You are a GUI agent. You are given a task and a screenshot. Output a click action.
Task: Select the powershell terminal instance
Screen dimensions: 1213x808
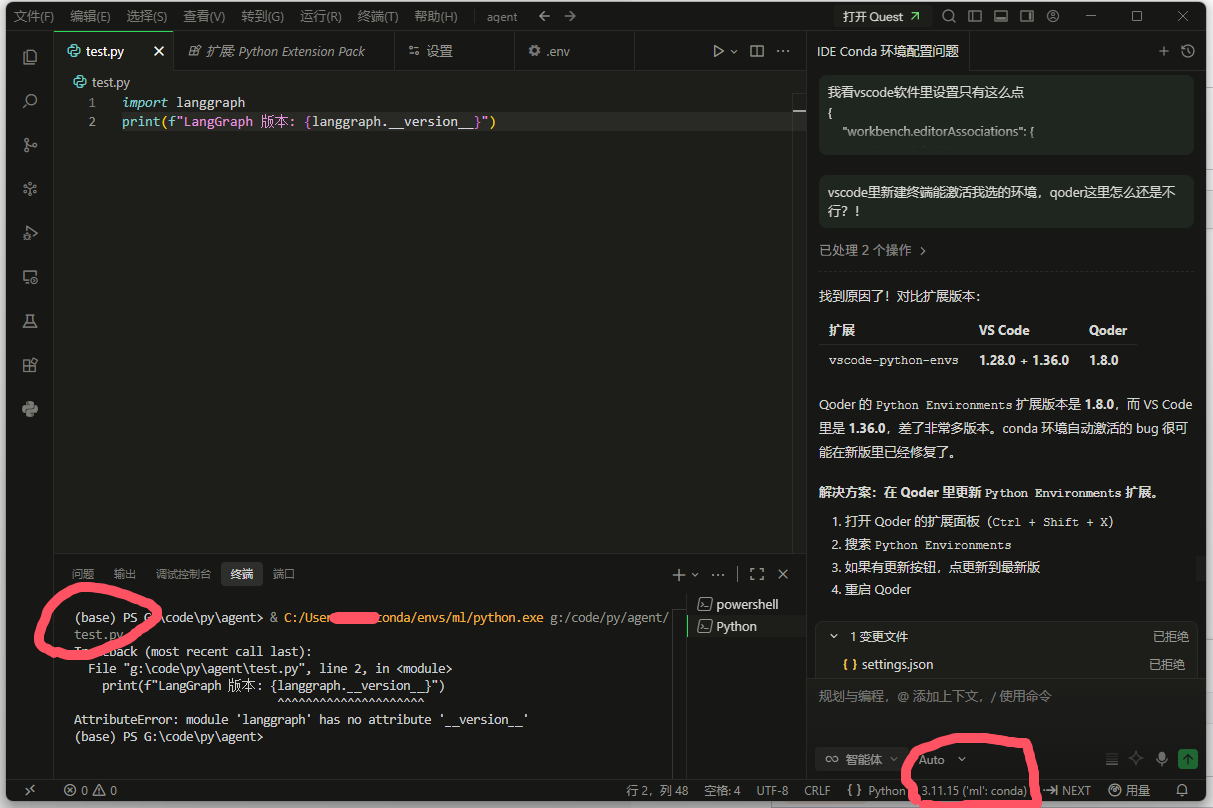745,604
